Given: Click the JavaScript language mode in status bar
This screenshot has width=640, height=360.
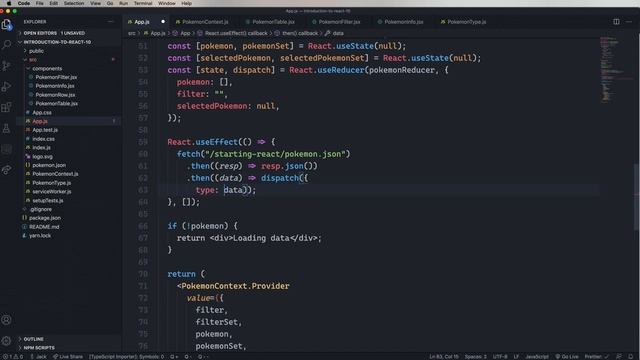Looking at the screenshot, I should pyautogui.click(x=537, y=357).
